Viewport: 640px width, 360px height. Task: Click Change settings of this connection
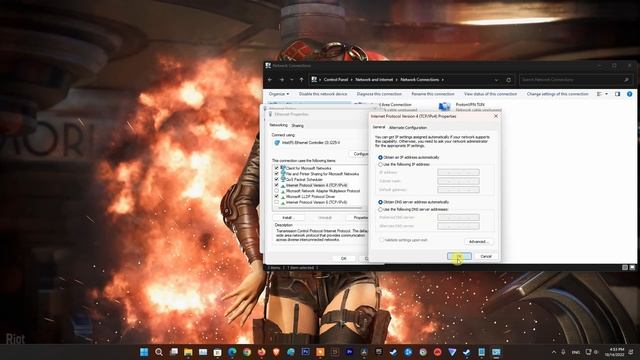(557, 94)
